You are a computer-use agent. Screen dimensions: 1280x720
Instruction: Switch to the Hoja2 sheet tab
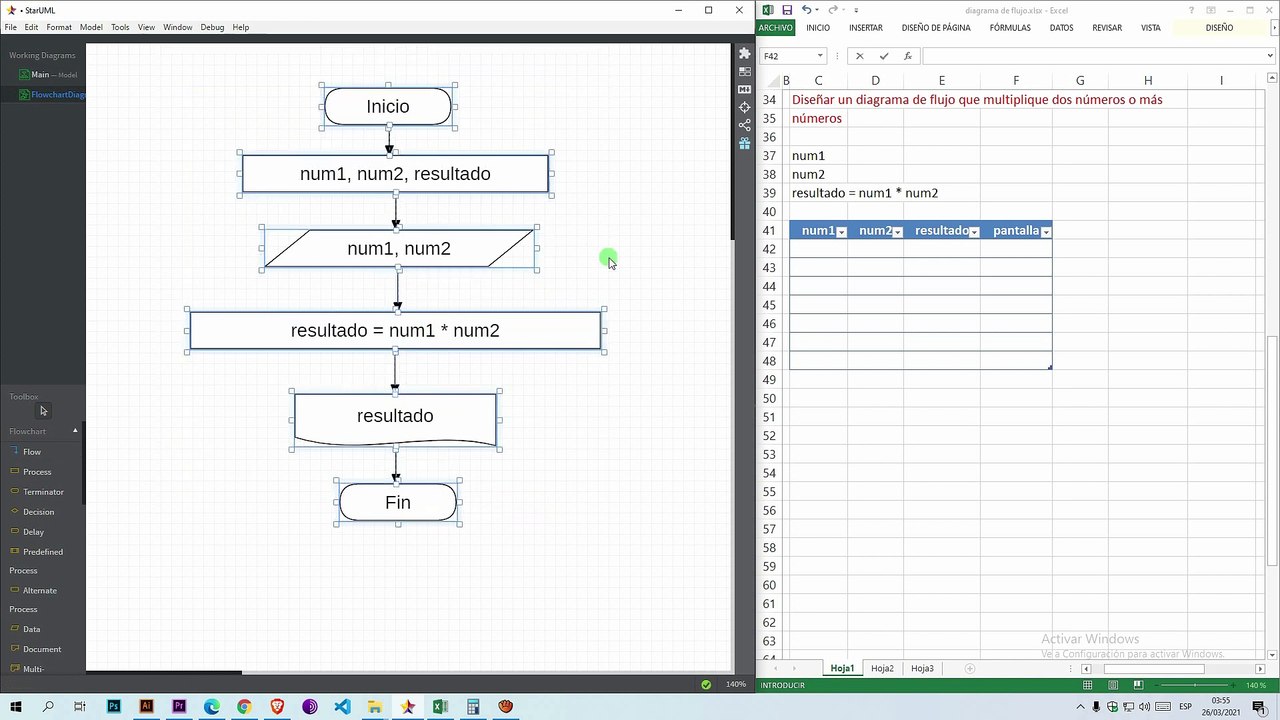tap(882, 668)
